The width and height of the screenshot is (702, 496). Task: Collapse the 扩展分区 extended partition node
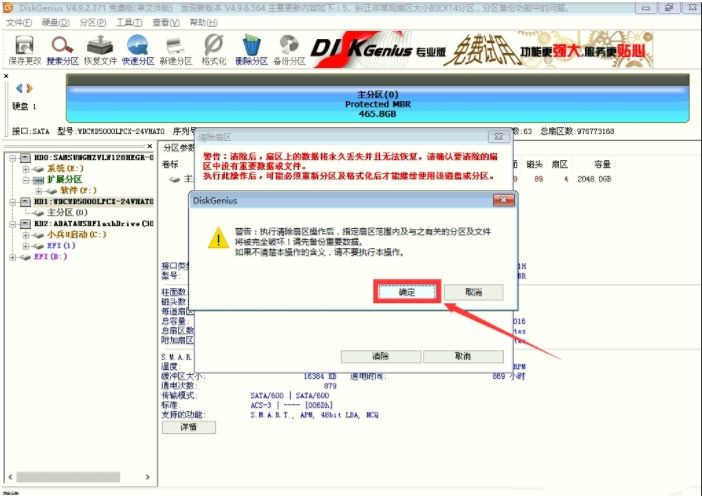26,180
